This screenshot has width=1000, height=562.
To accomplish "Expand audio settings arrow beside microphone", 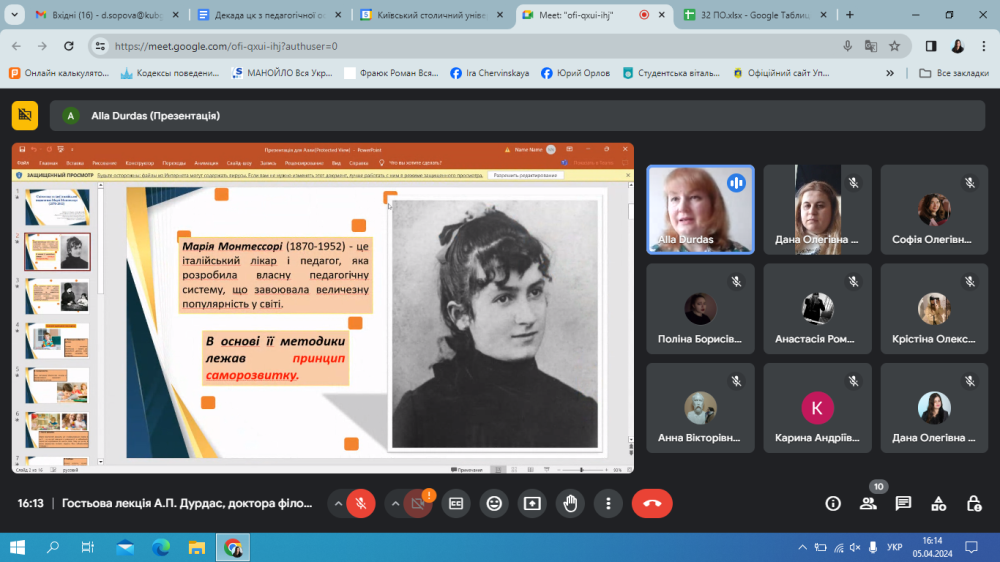I will point(338,503).
